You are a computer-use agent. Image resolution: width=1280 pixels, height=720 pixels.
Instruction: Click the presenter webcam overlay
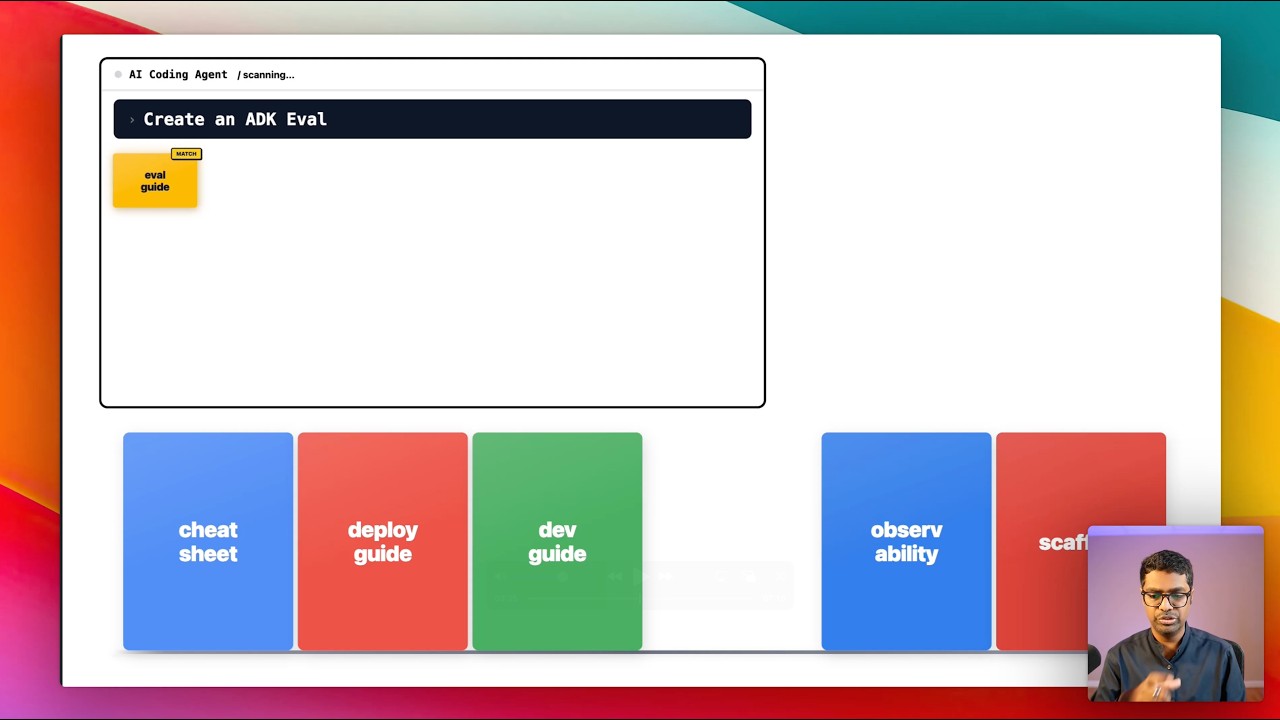tap(1176, 613)
